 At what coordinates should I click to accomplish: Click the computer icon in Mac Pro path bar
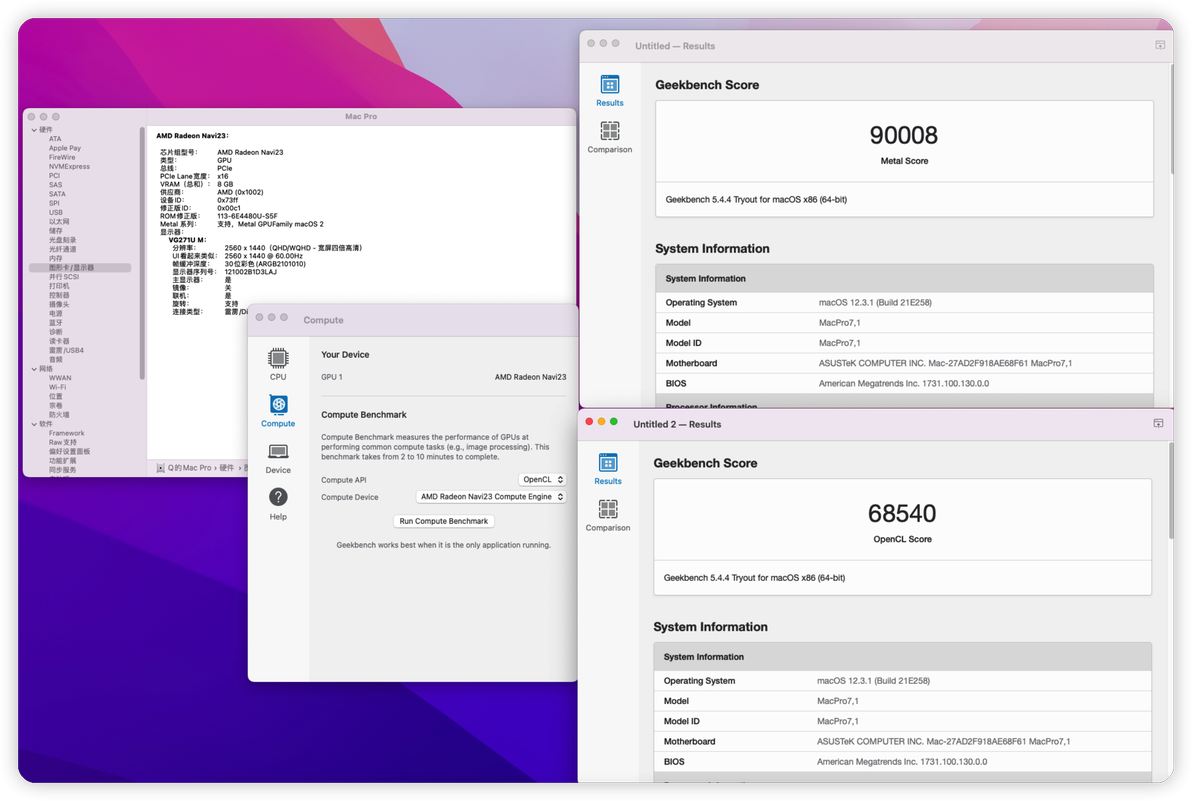pos(160,468)
